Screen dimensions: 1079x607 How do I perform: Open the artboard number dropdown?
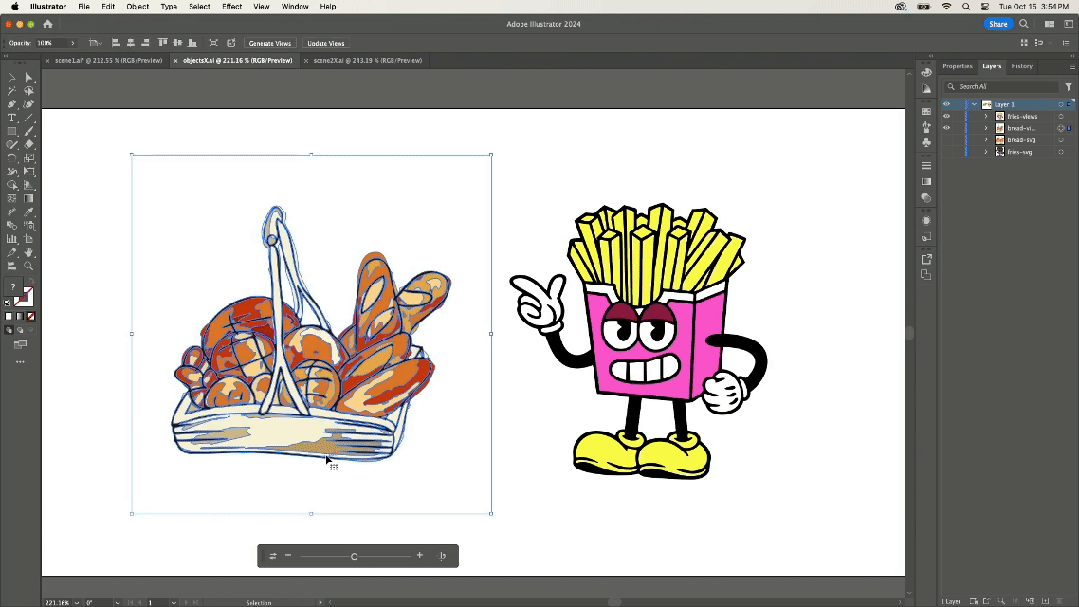[x=173, y=603]
